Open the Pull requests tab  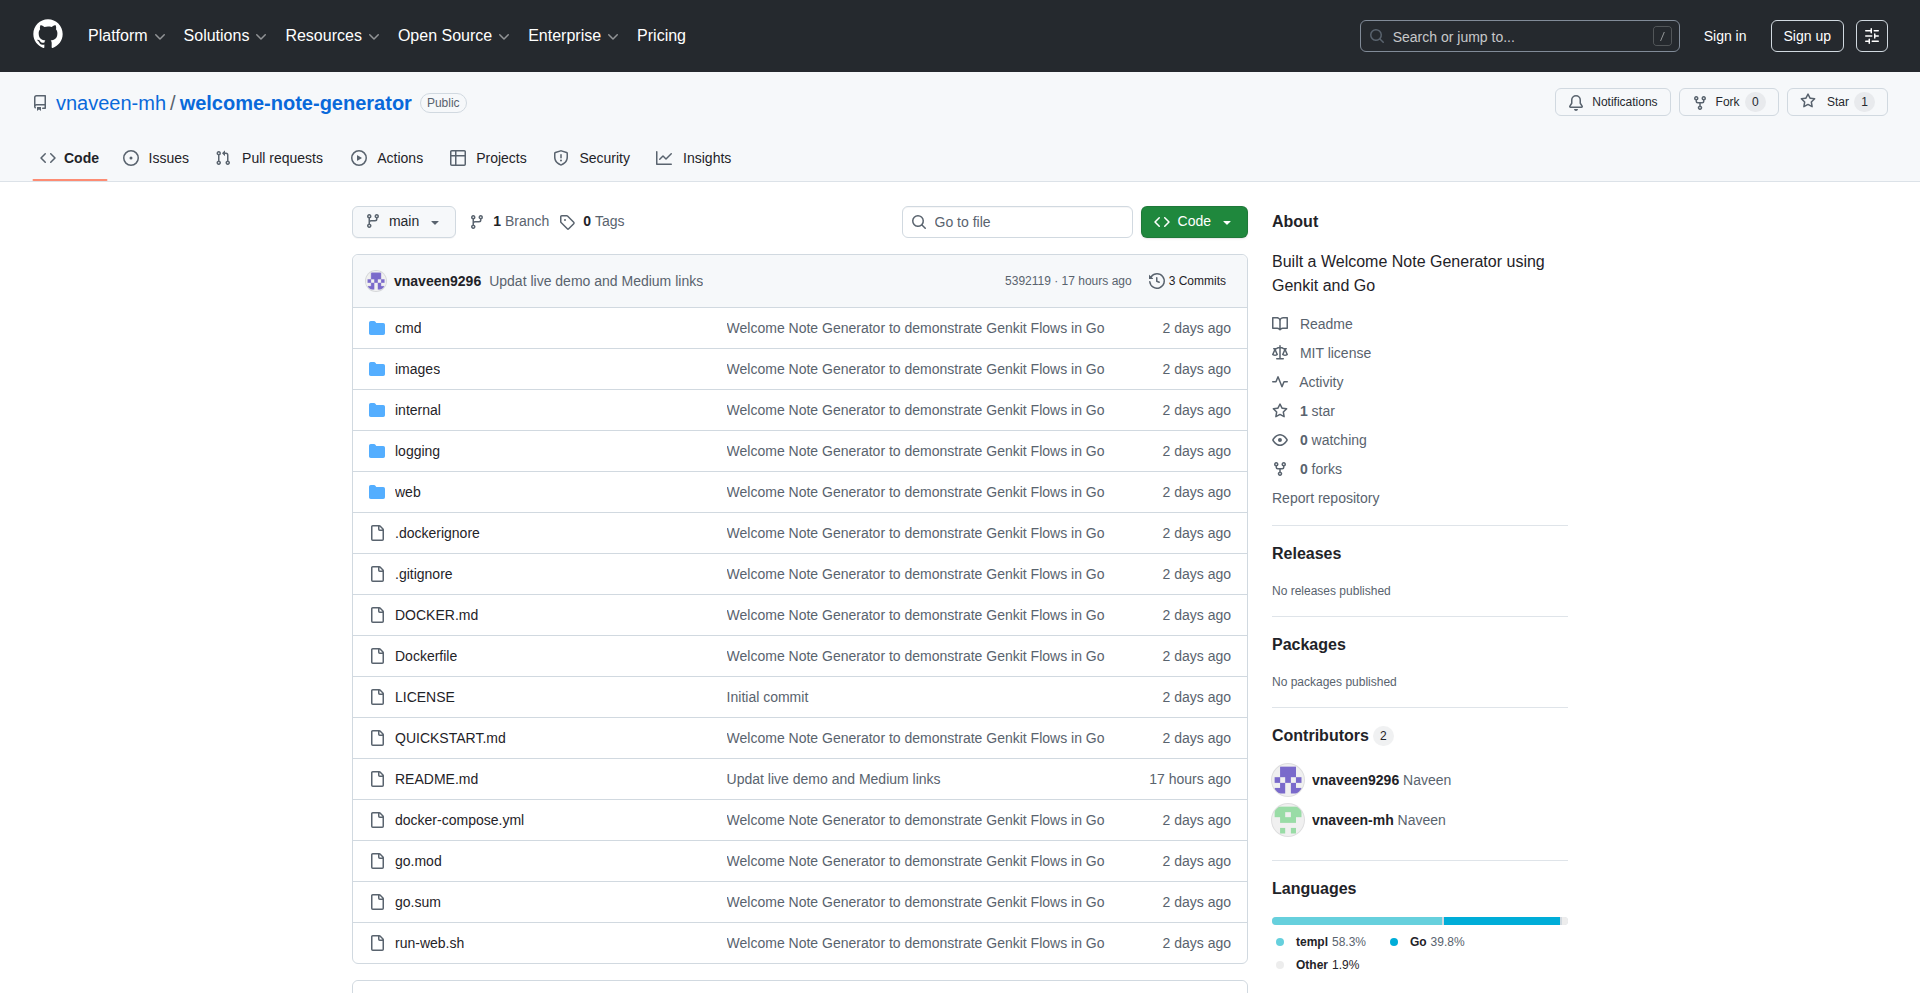270,158
